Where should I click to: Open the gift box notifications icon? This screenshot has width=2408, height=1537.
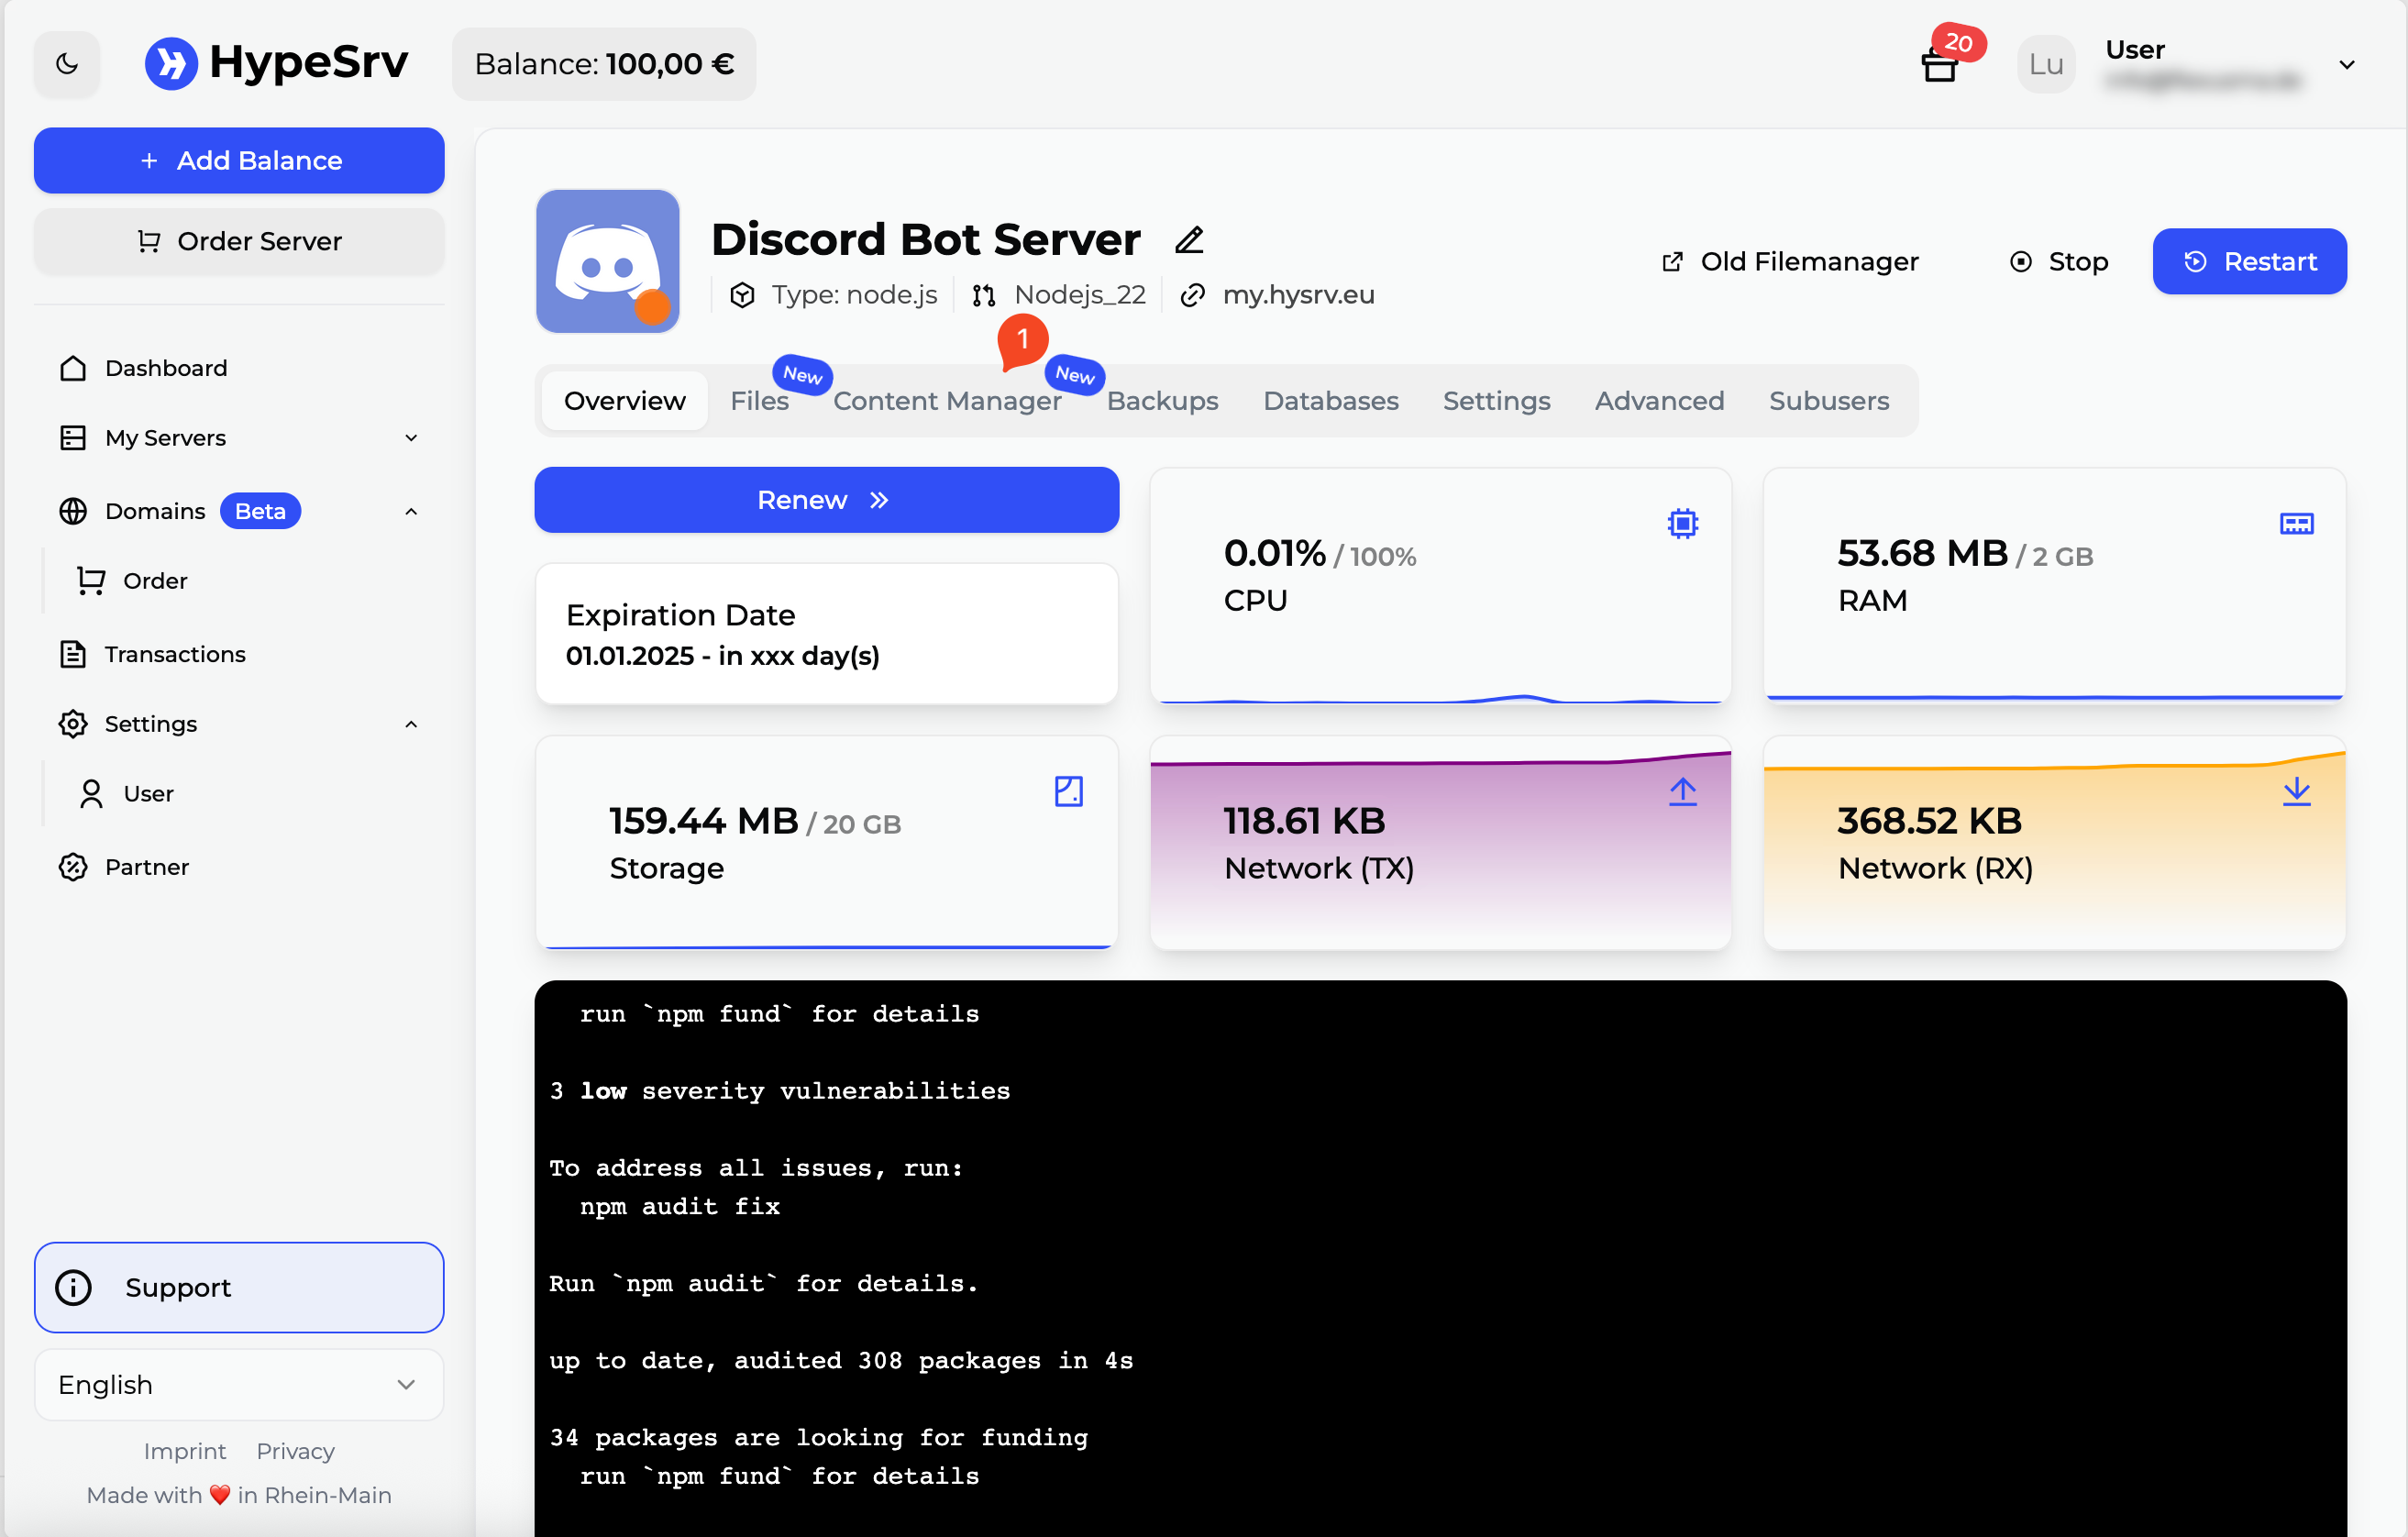click(x=1939, y=66)
